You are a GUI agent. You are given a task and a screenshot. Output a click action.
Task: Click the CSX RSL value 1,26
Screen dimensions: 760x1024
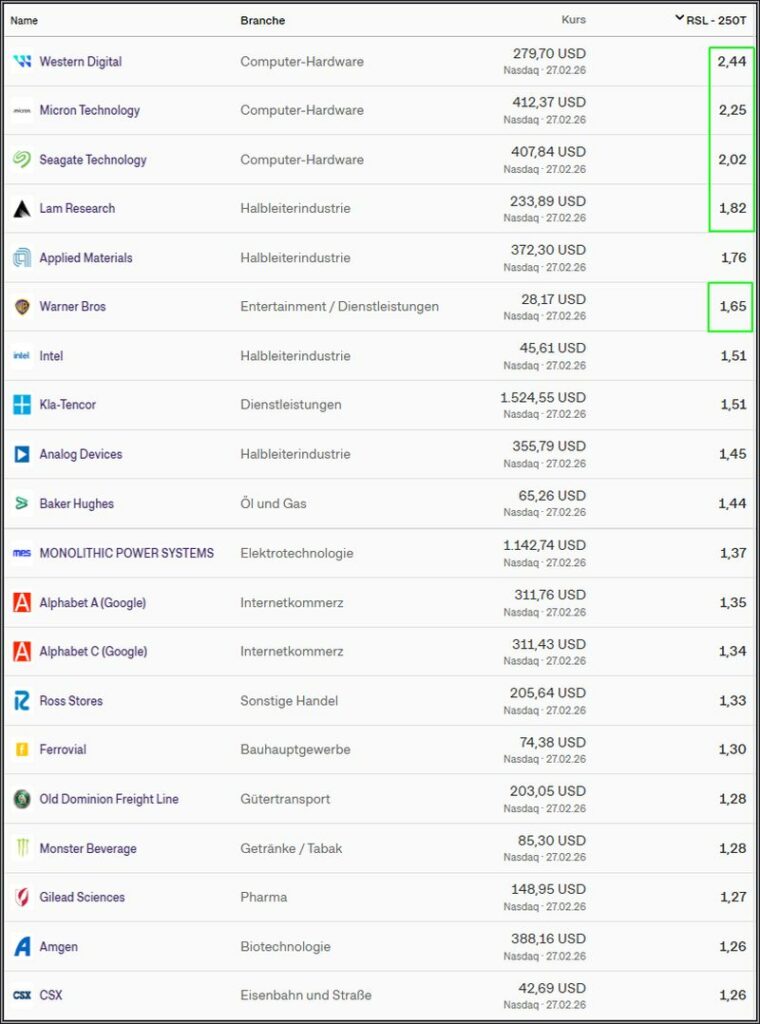click(732, 995)
